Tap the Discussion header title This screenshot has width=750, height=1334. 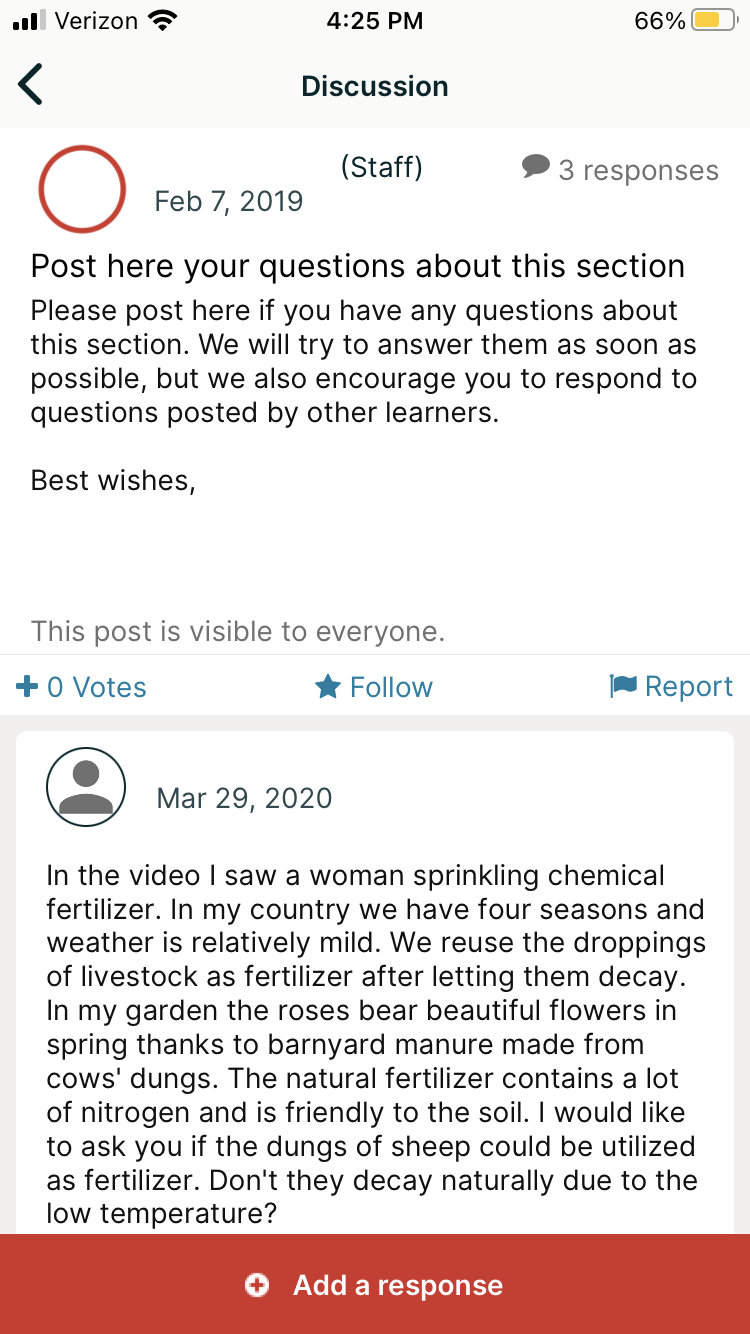point(375,86)
